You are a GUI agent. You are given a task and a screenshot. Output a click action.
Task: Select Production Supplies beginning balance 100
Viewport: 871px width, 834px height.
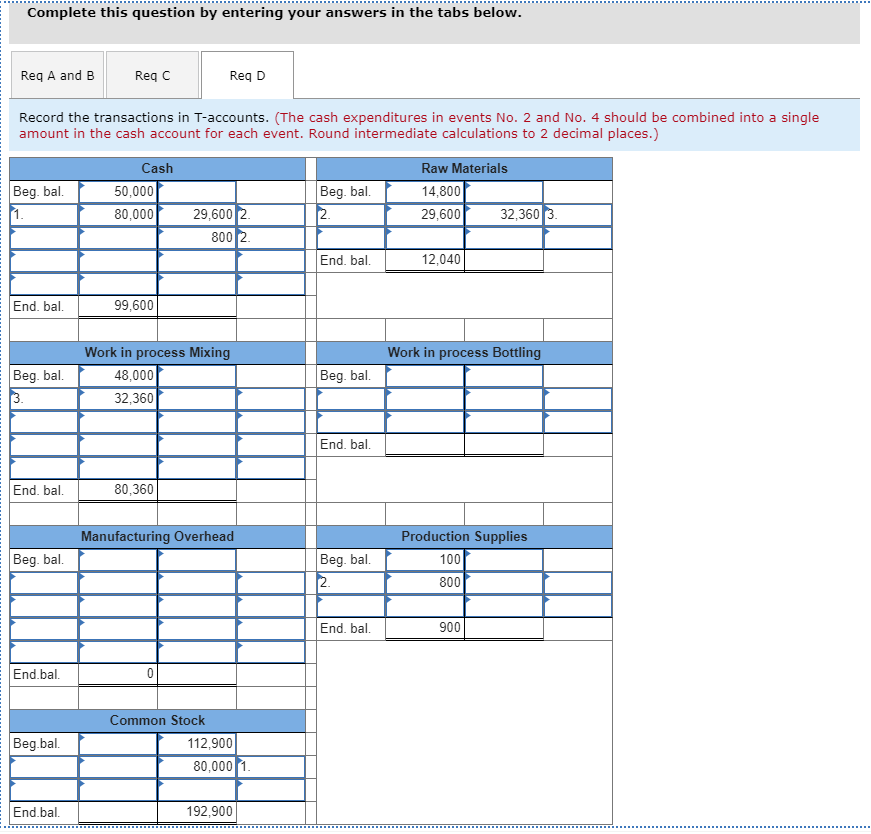coord(425,560)
